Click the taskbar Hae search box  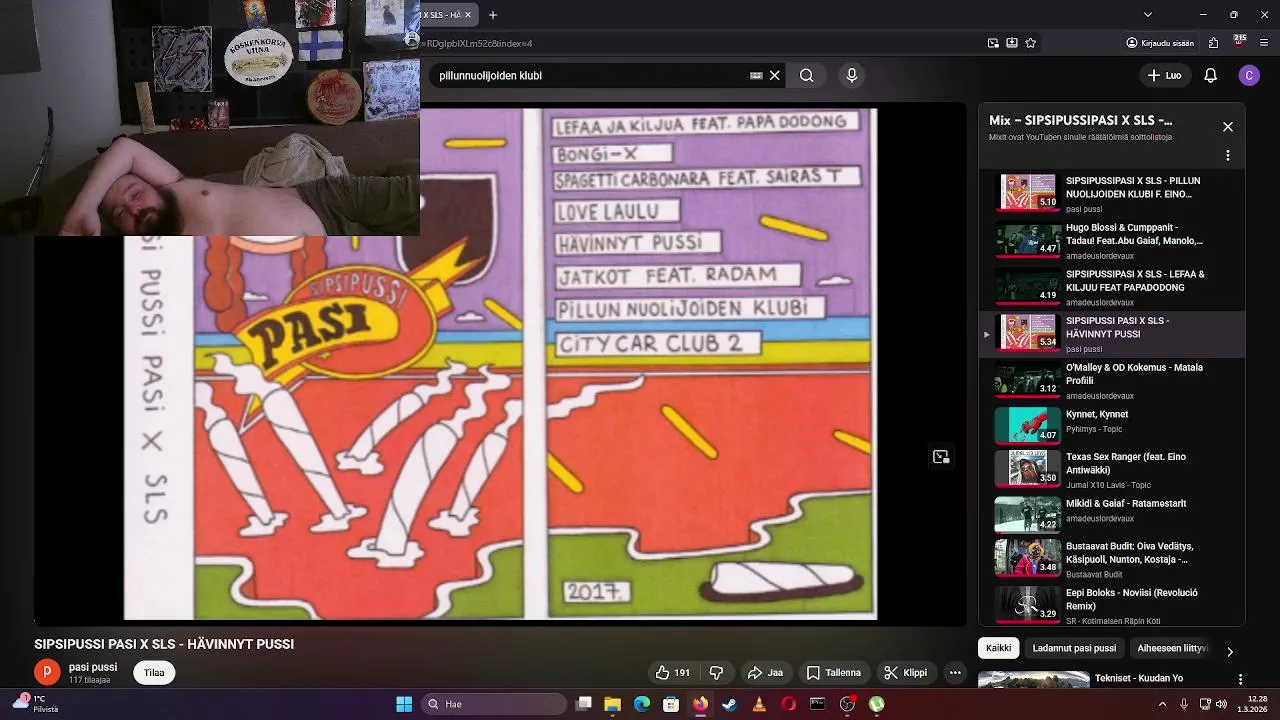click(494, 704)
